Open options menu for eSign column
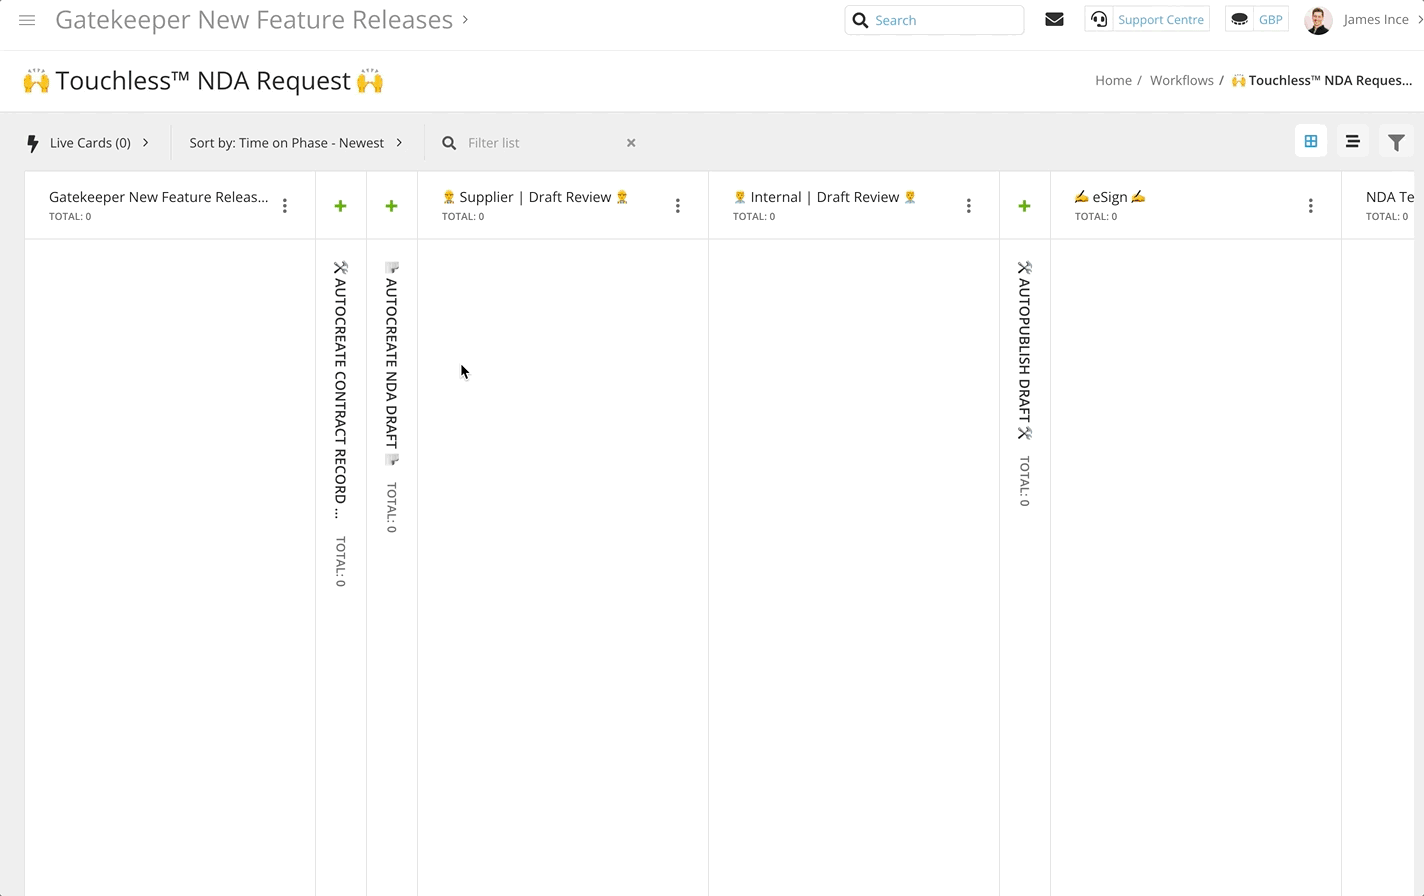Screen dimensions: 1424x896 pos(1311,206)
